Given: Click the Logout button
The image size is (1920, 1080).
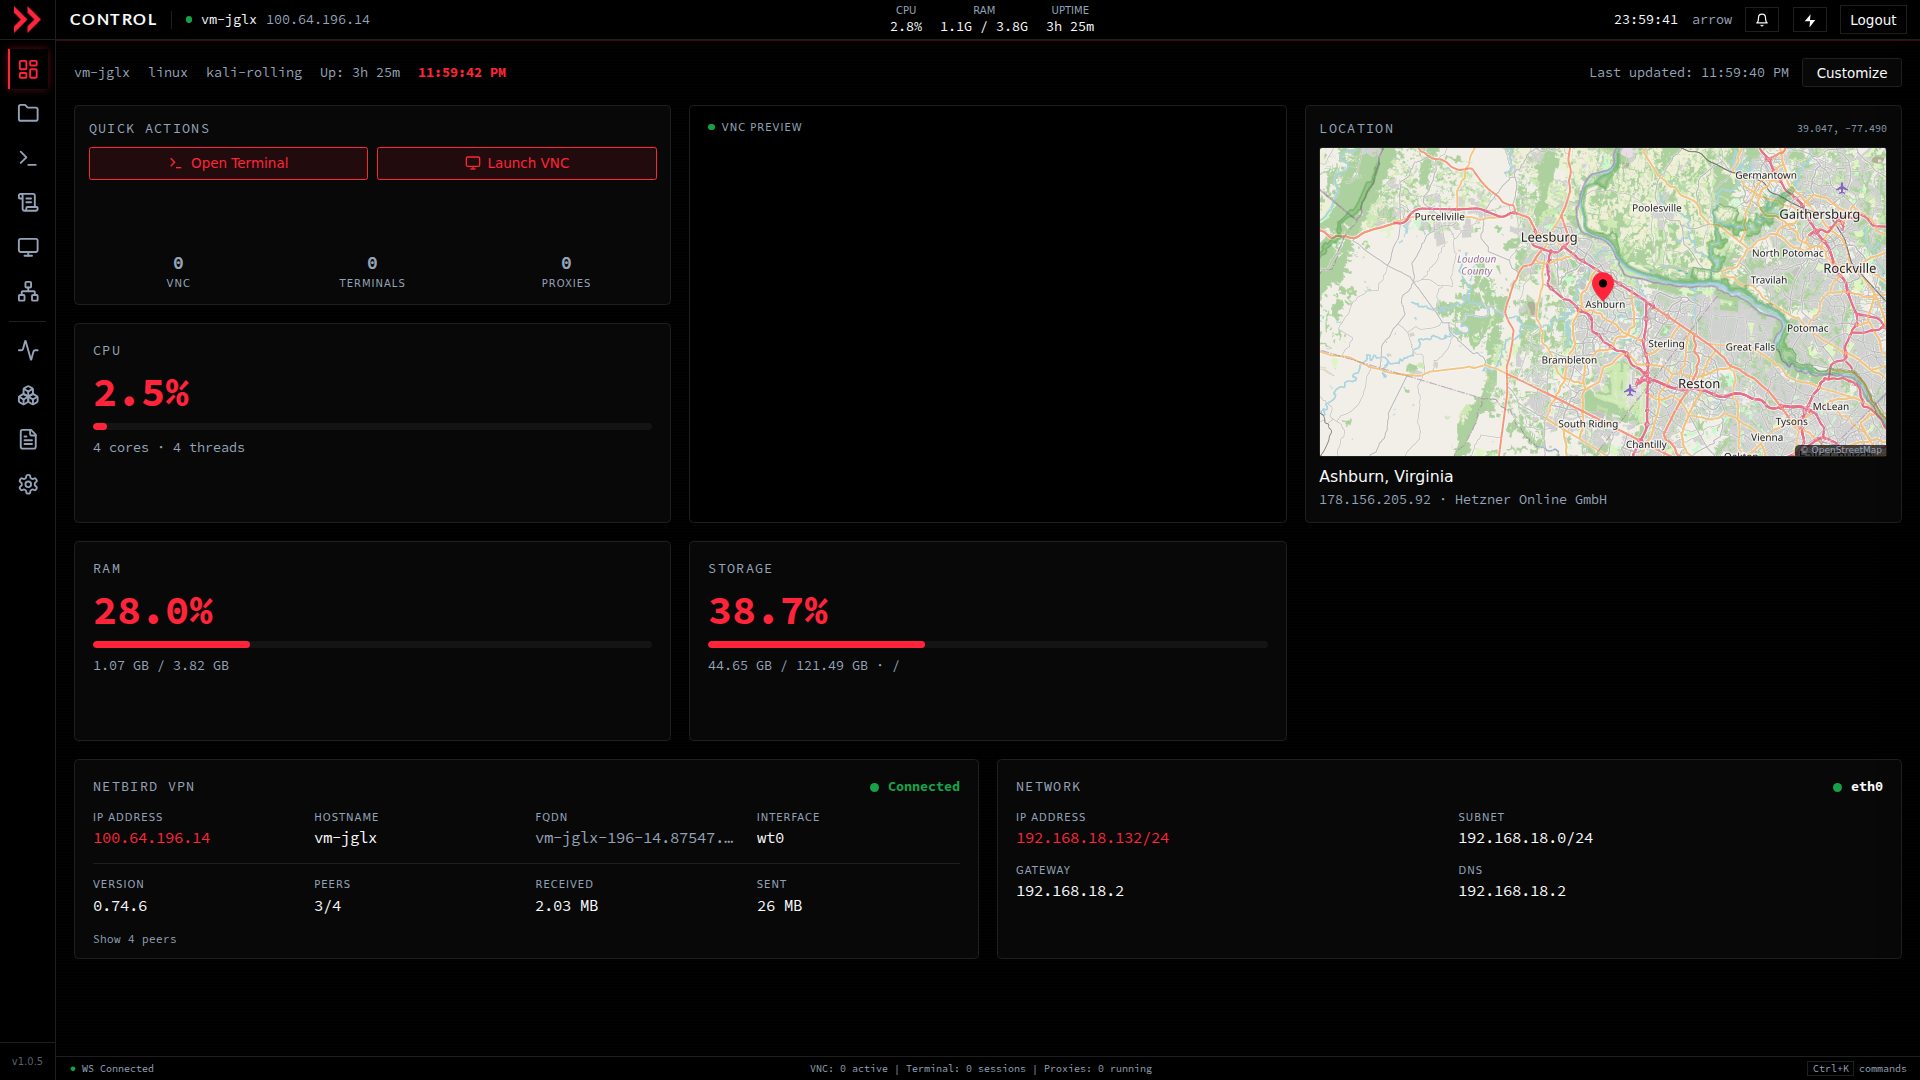Looking at the screenshot, I should (x=1873, y=20).
